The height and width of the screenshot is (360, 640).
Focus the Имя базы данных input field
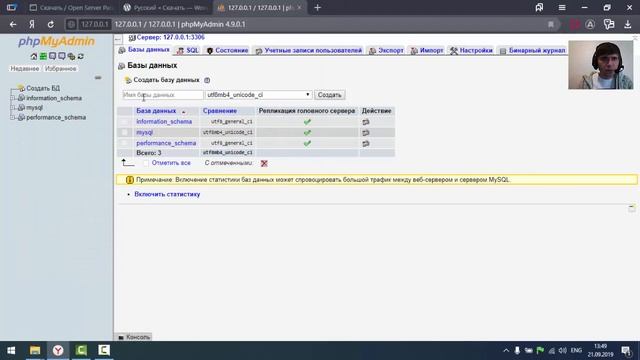pos(163,95)
